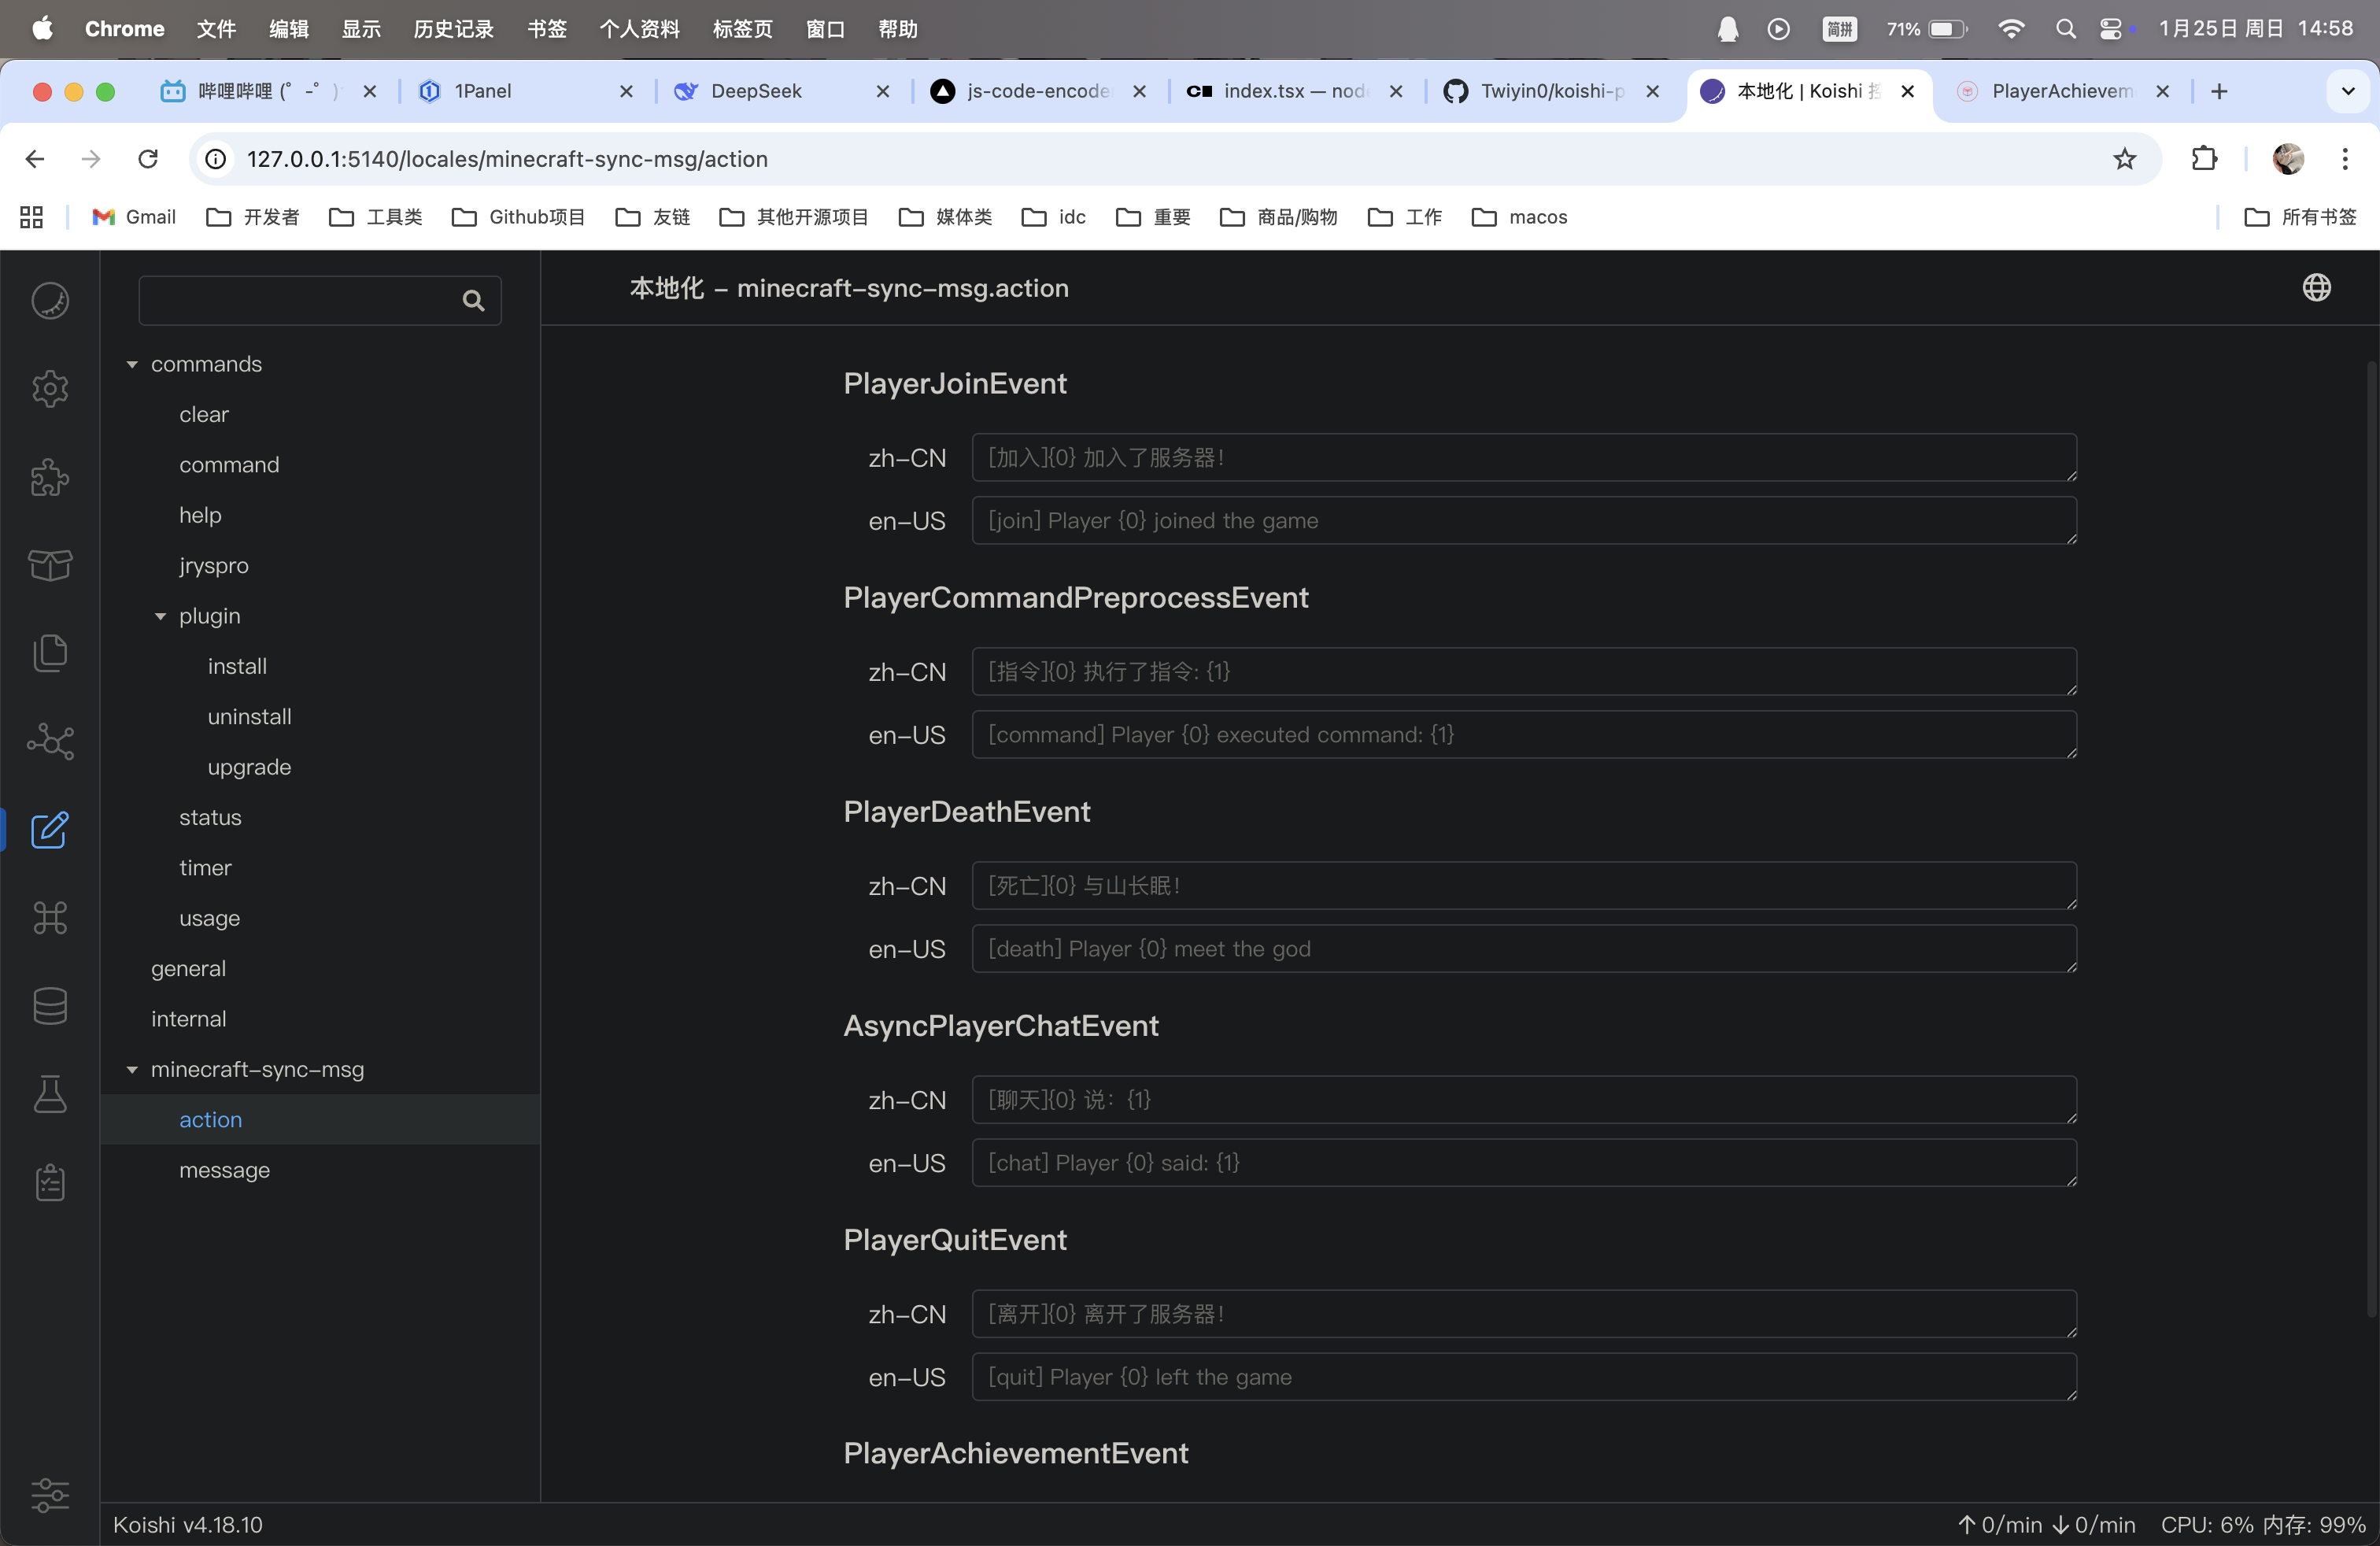Open the files explorer sidebar icon

coord(49,653)
